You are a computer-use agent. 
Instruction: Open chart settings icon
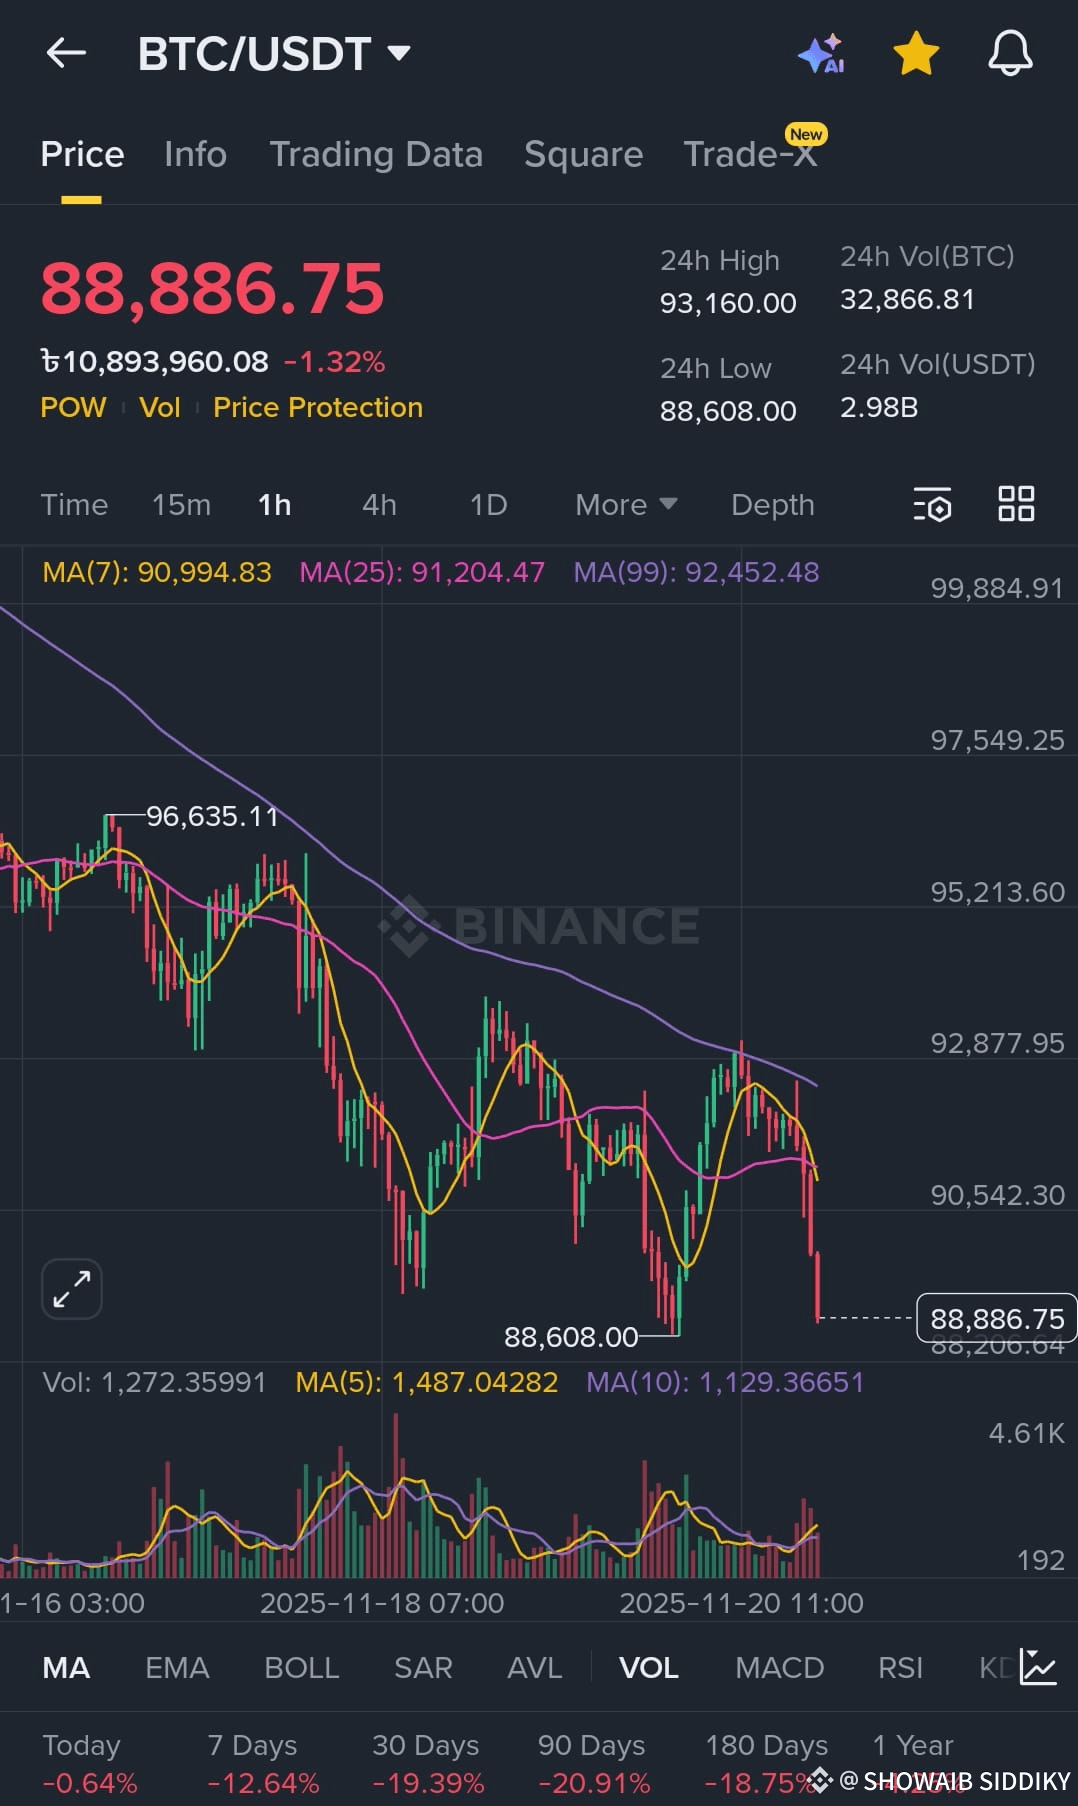932,504
